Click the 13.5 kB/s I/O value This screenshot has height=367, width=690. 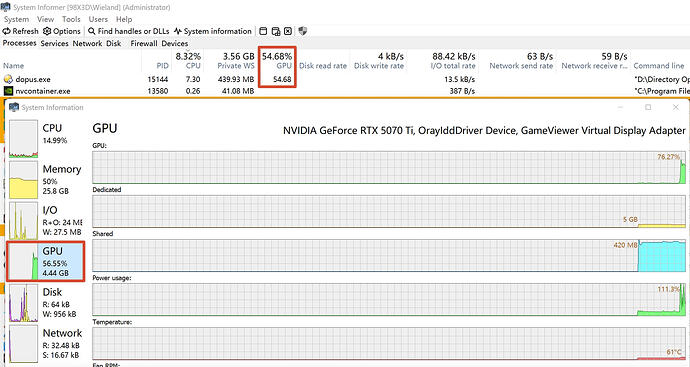(x=460, y=79)
